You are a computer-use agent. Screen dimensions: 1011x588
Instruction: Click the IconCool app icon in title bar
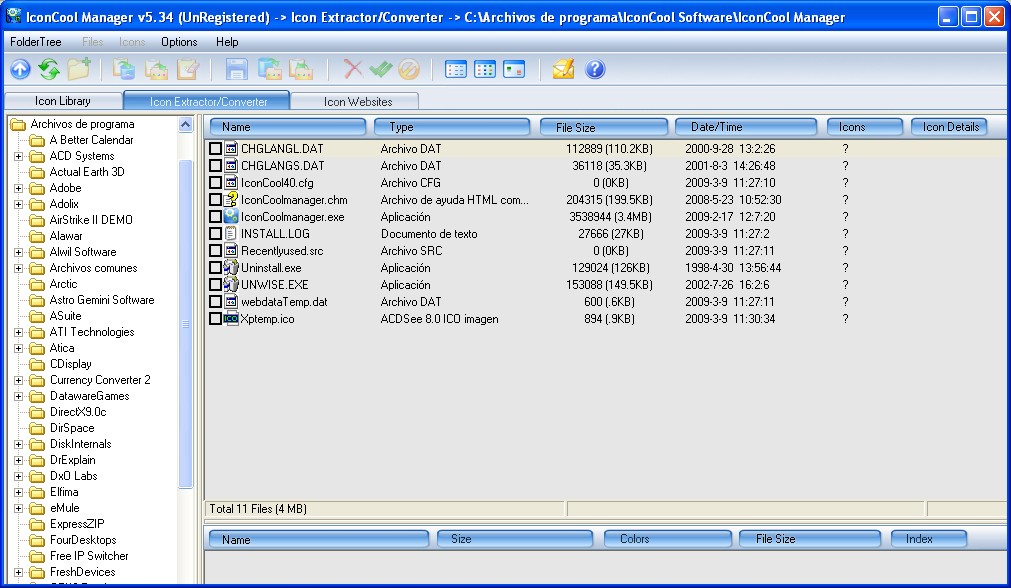click(x=13, y=16)
